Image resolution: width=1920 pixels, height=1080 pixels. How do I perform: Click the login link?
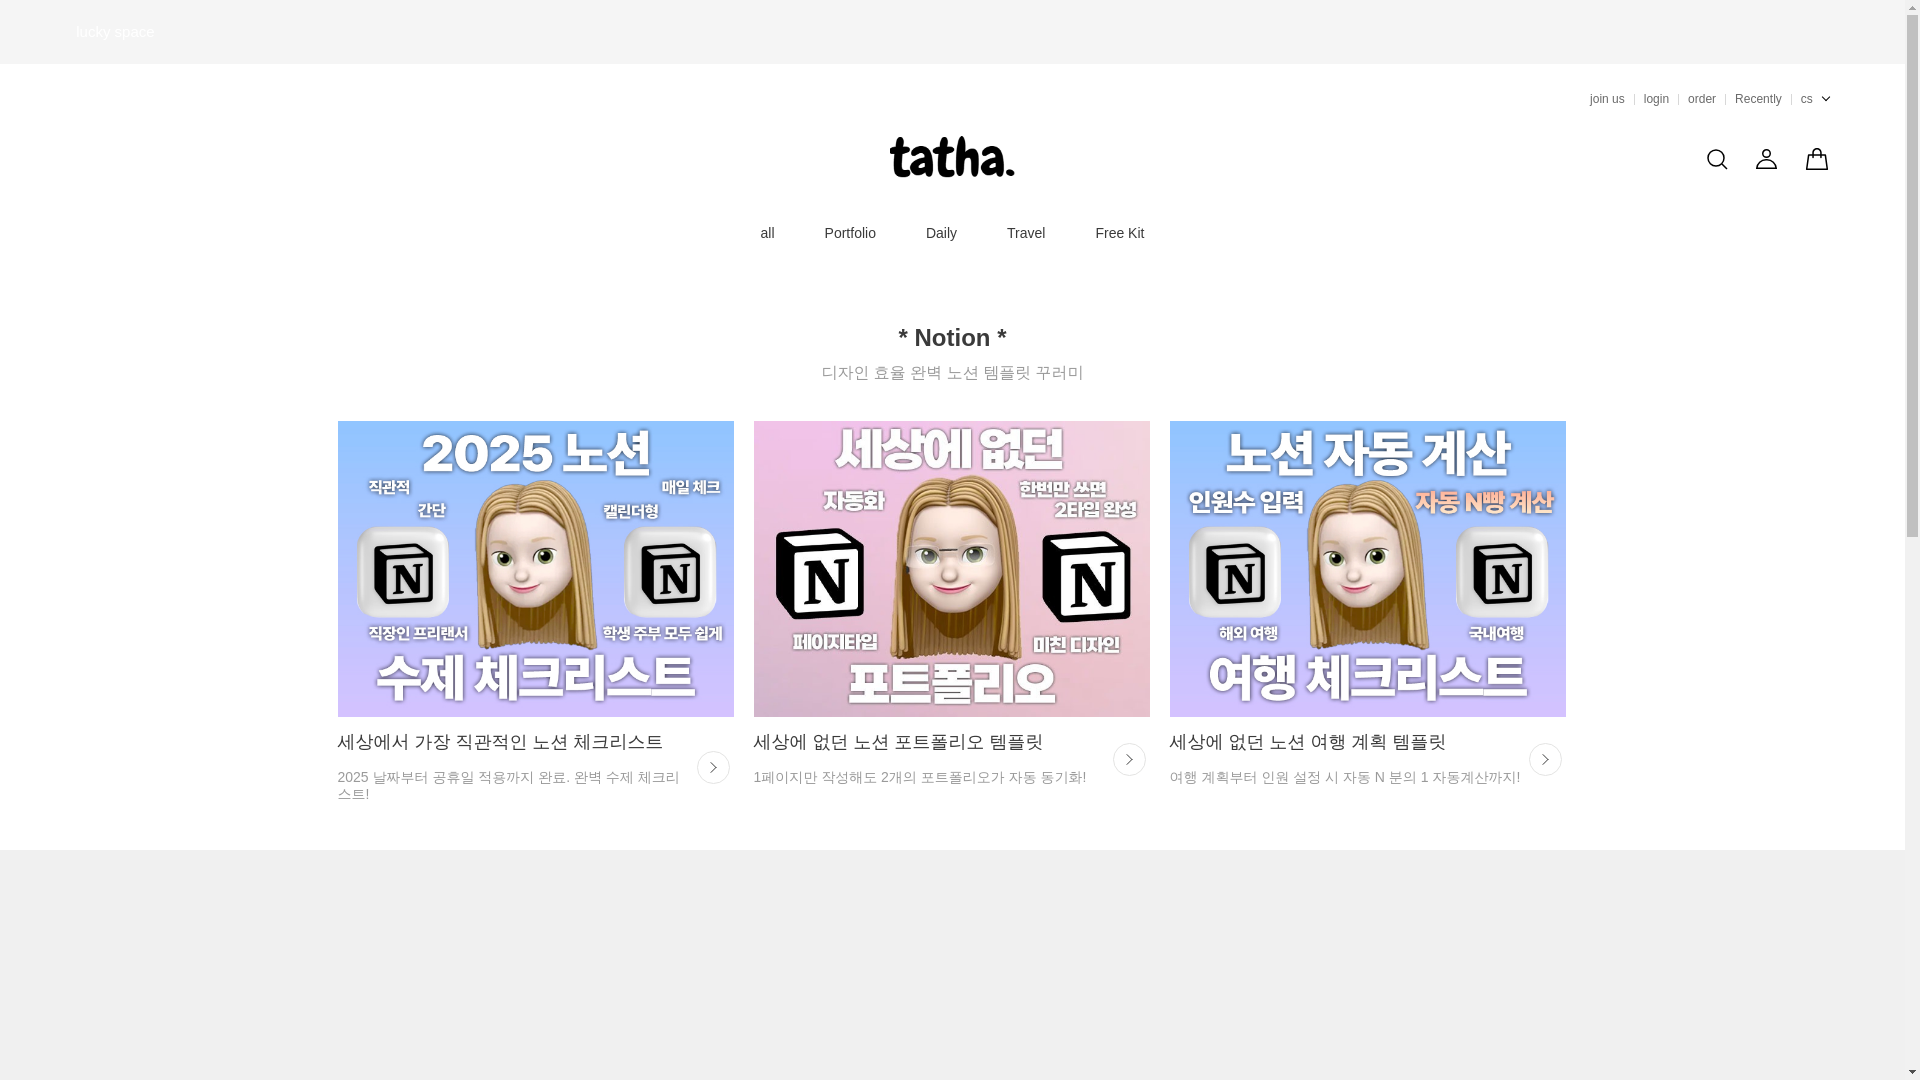tap(1656, 99)
